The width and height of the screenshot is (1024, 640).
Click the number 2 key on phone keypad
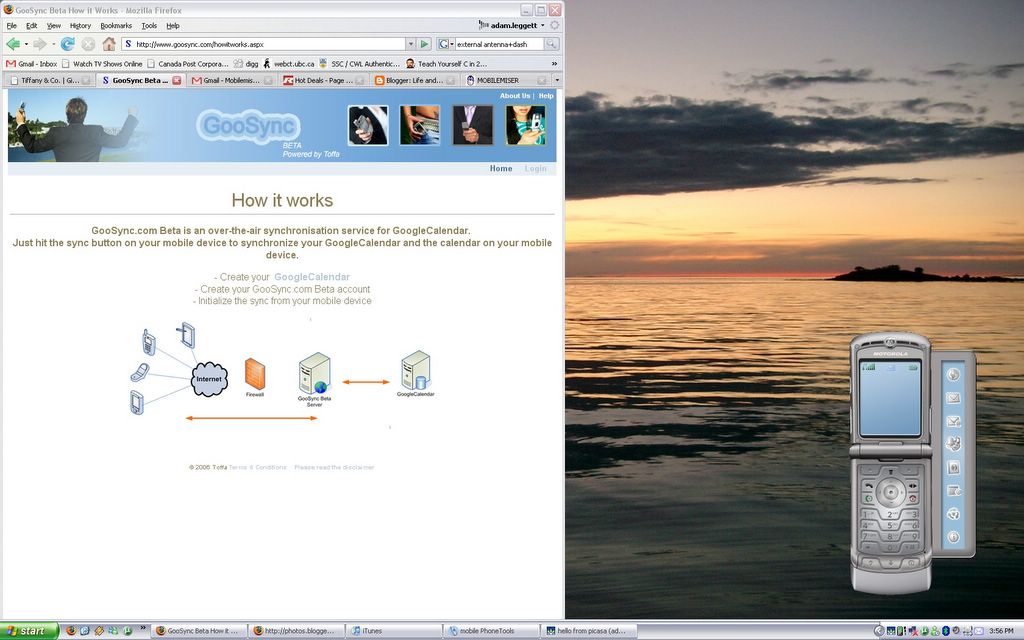(891, 515)
